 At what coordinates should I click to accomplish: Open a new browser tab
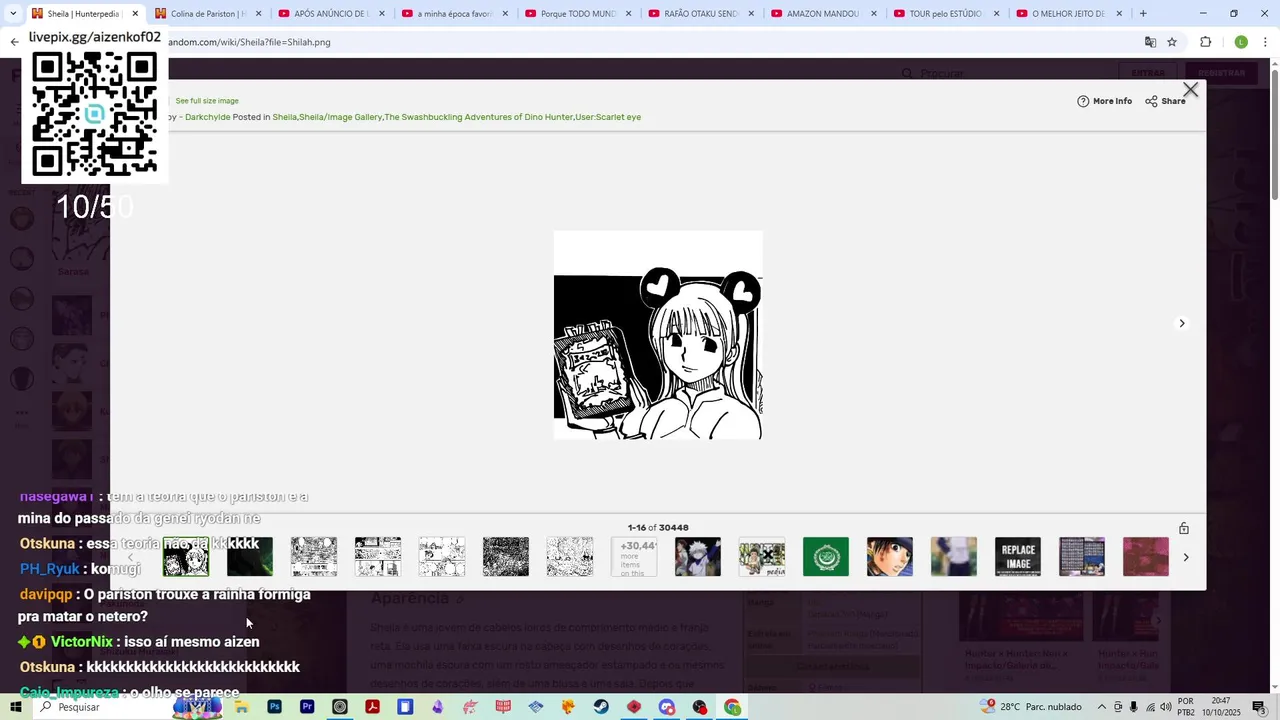click(x=1143, y=14)
